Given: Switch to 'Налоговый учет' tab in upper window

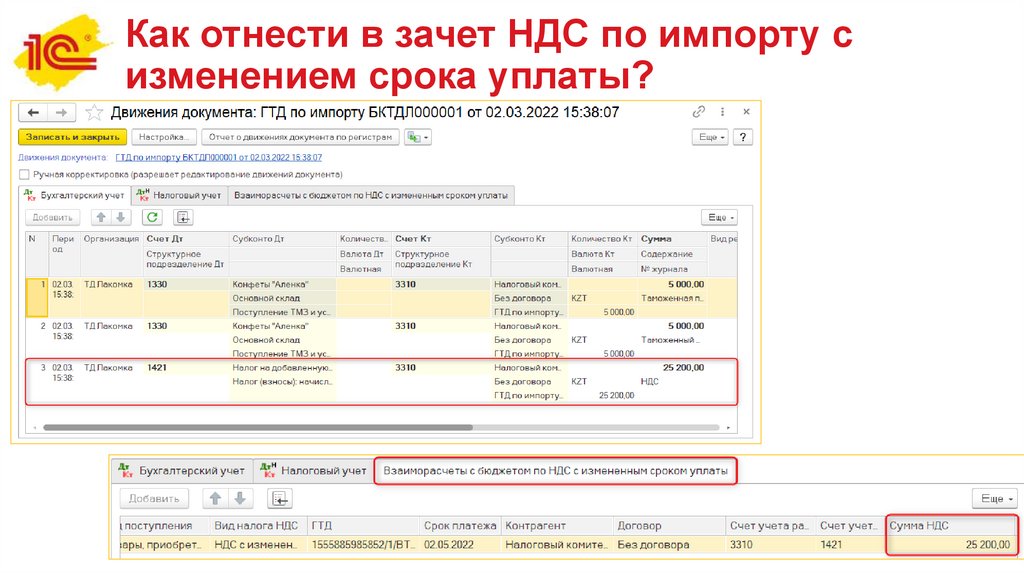Looking at the screenshot, I should coord(179,195).
